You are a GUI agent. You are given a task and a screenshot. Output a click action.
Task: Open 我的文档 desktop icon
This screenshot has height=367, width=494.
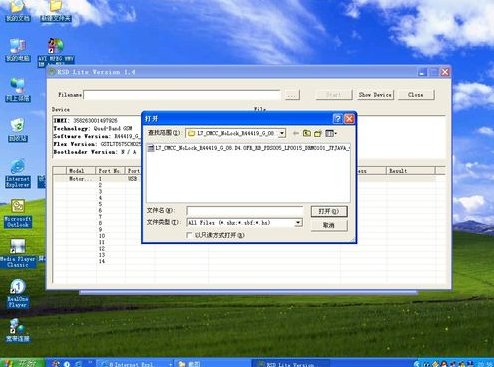18,11
